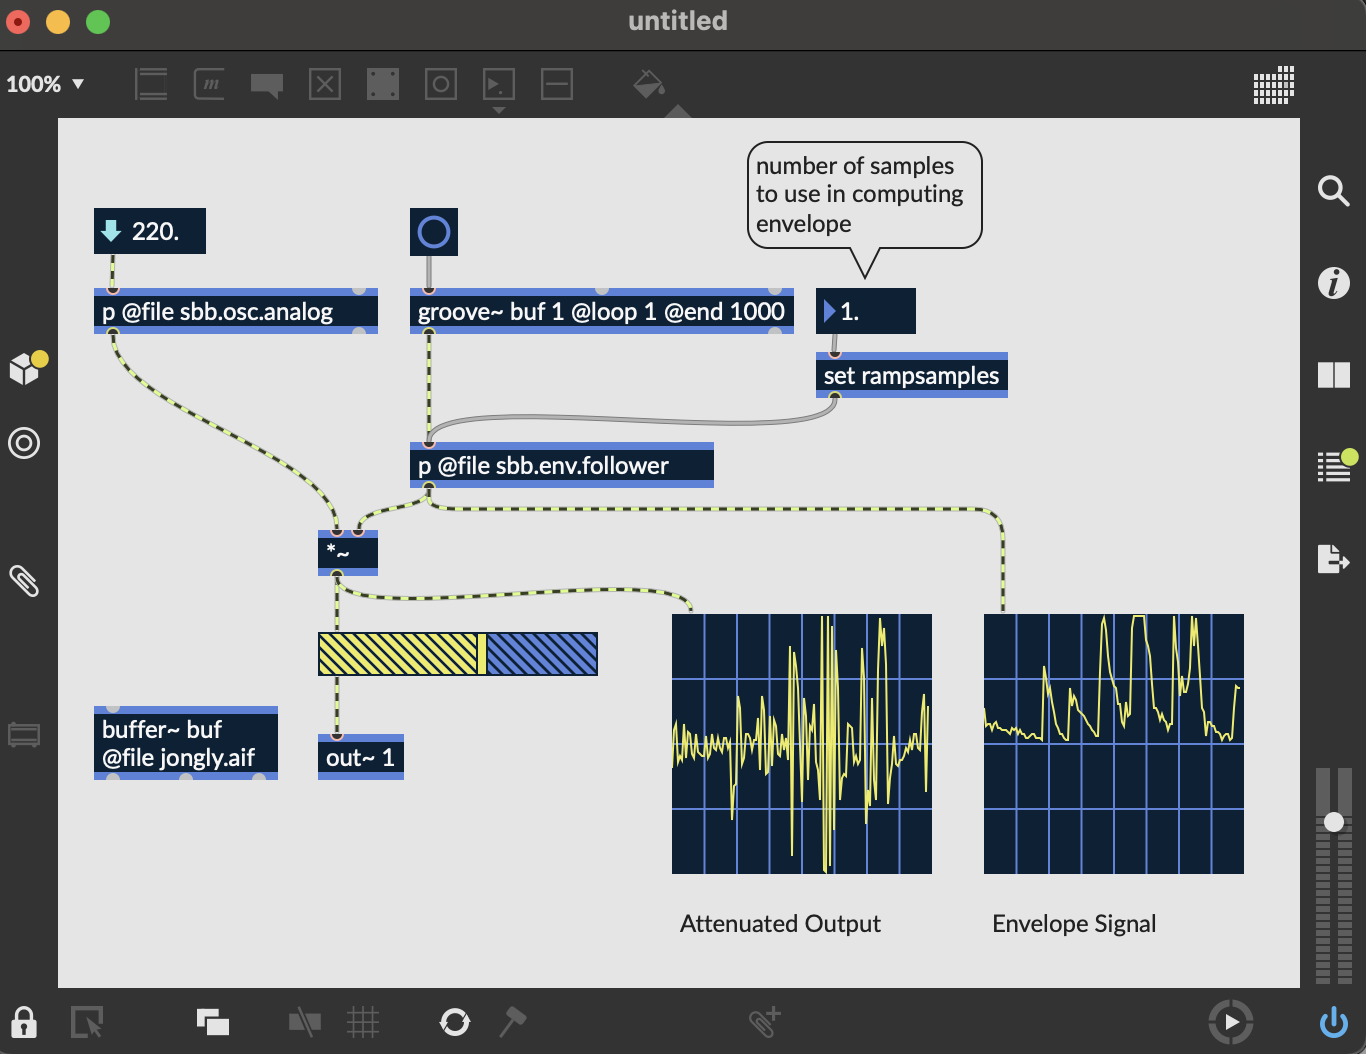Open the object browser cube icon
The image size is (1366, 1054).
click(24, 369)
